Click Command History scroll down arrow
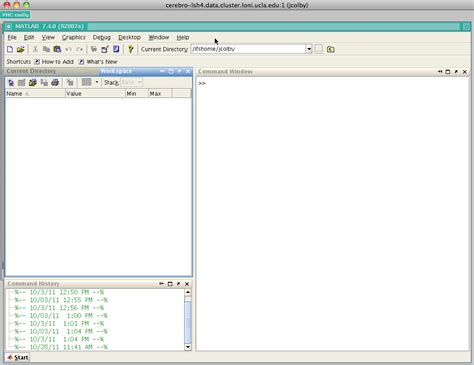The image size is (474, 365). click(x=188, y=347)
